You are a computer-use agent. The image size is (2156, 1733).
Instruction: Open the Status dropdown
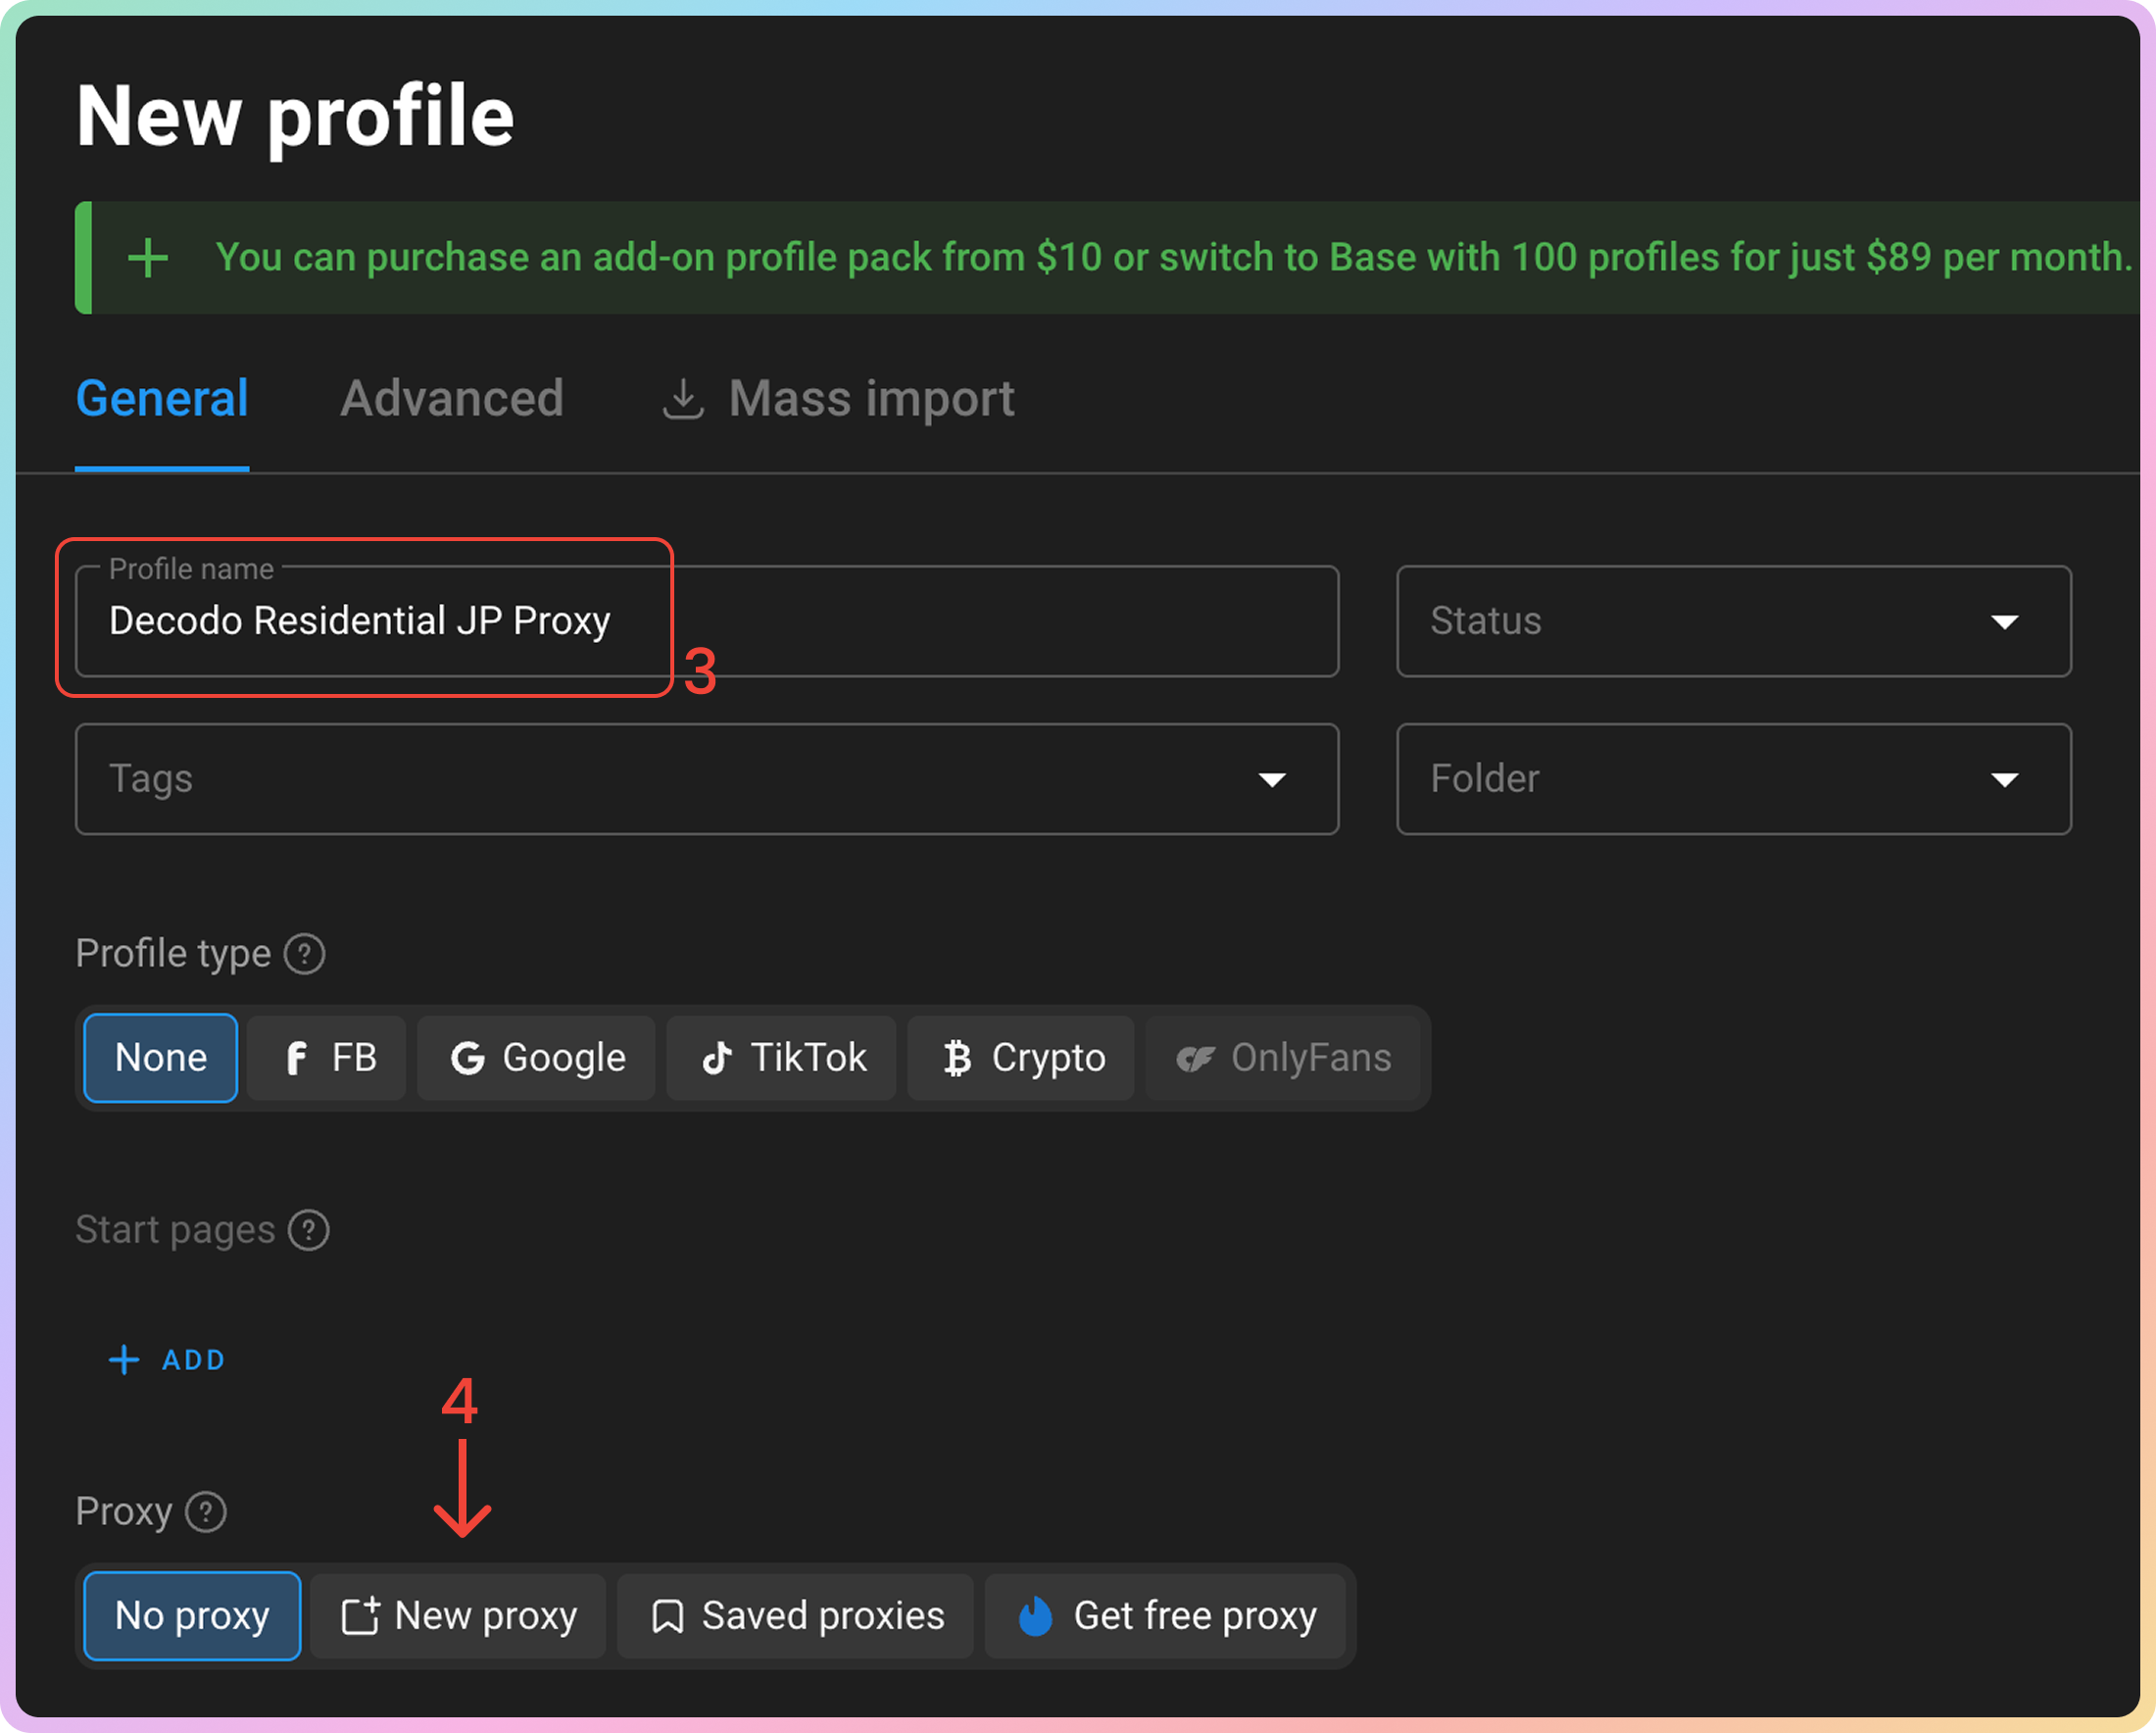tap(1733, 621)
